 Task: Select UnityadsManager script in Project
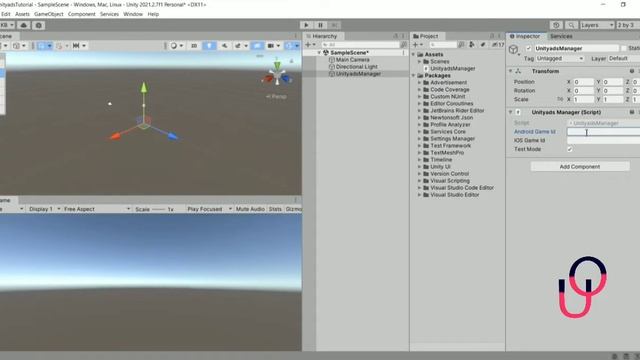[x=452, y=69]
